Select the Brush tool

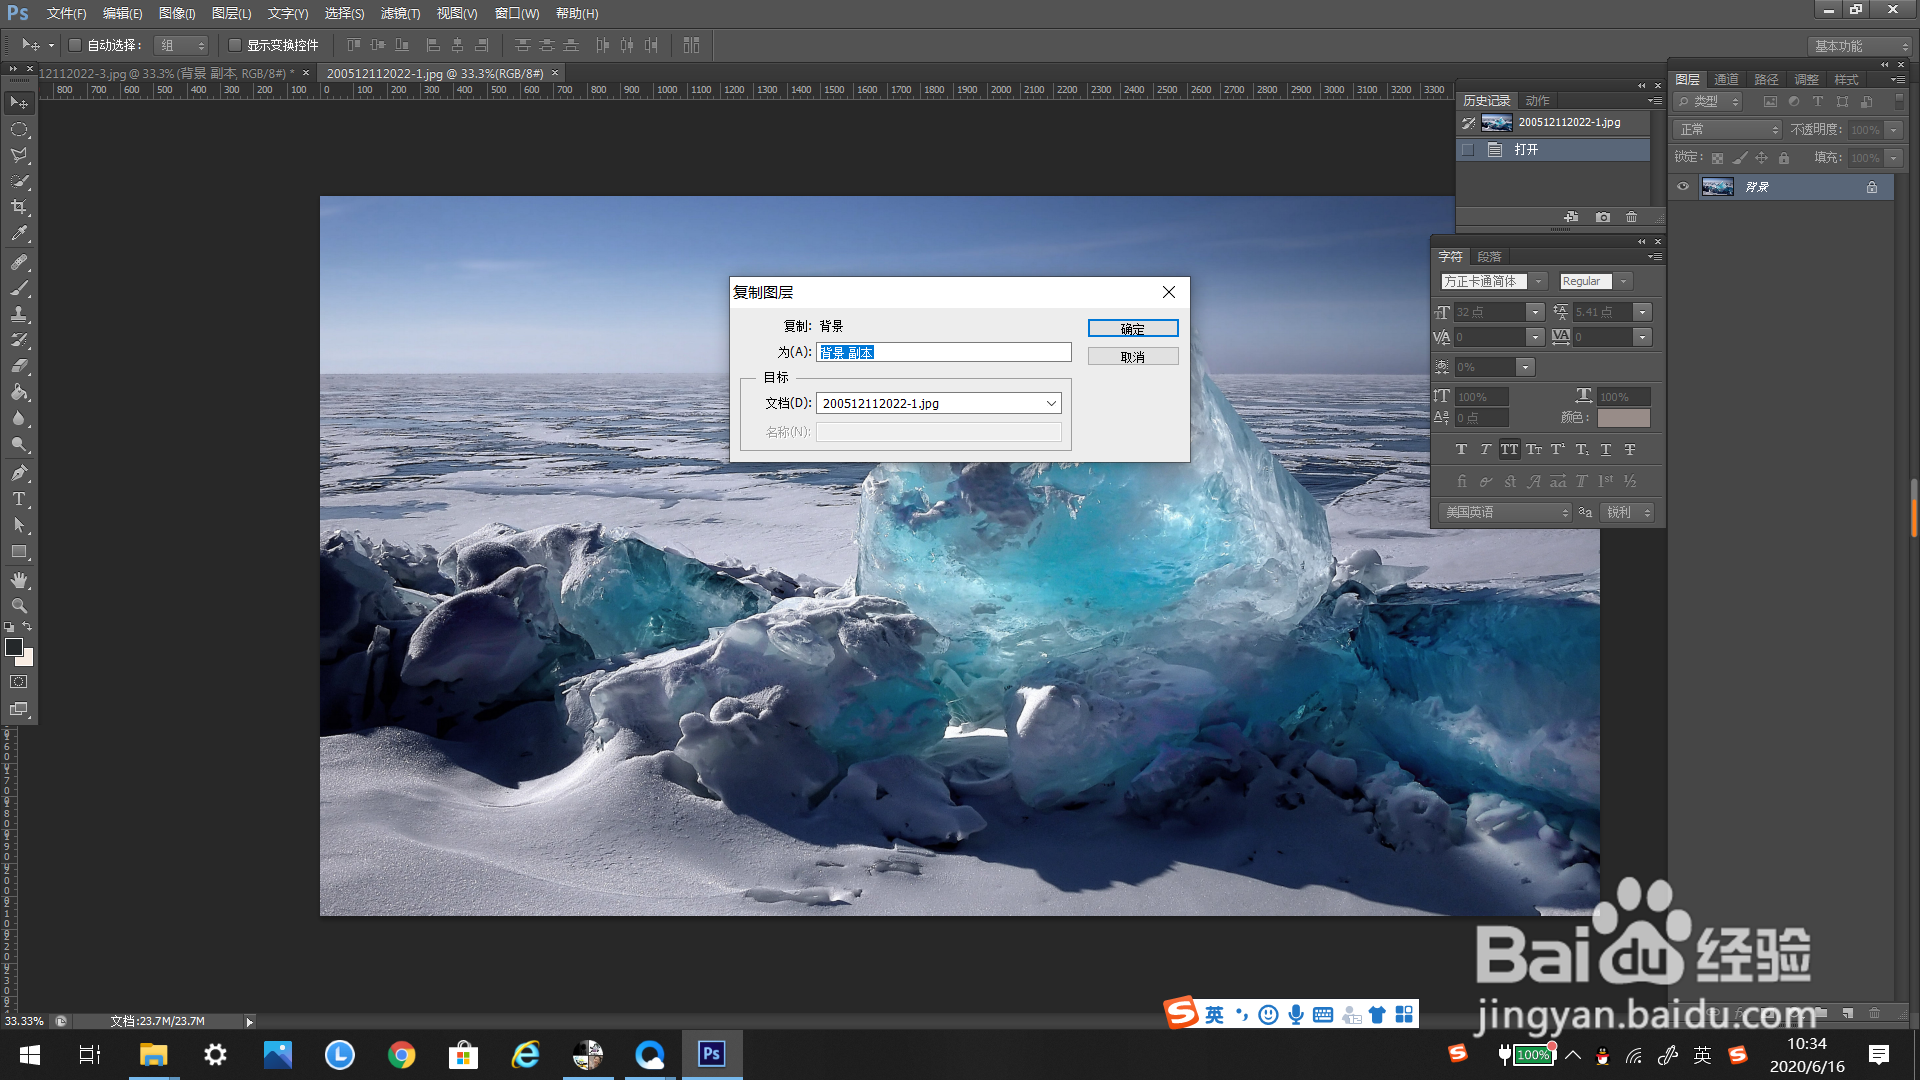click(x=19, y=289)
